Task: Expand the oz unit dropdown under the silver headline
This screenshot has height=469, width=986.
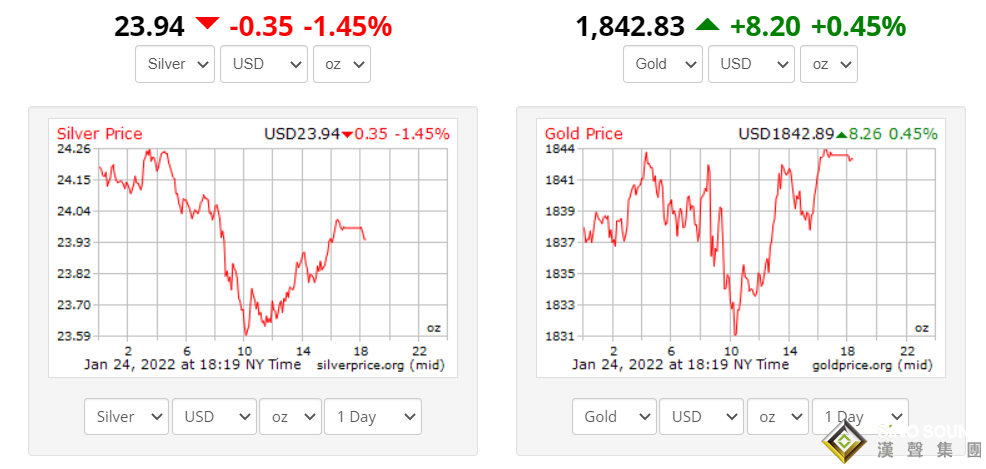Action: pyautogui.click(x=341, y=64)
